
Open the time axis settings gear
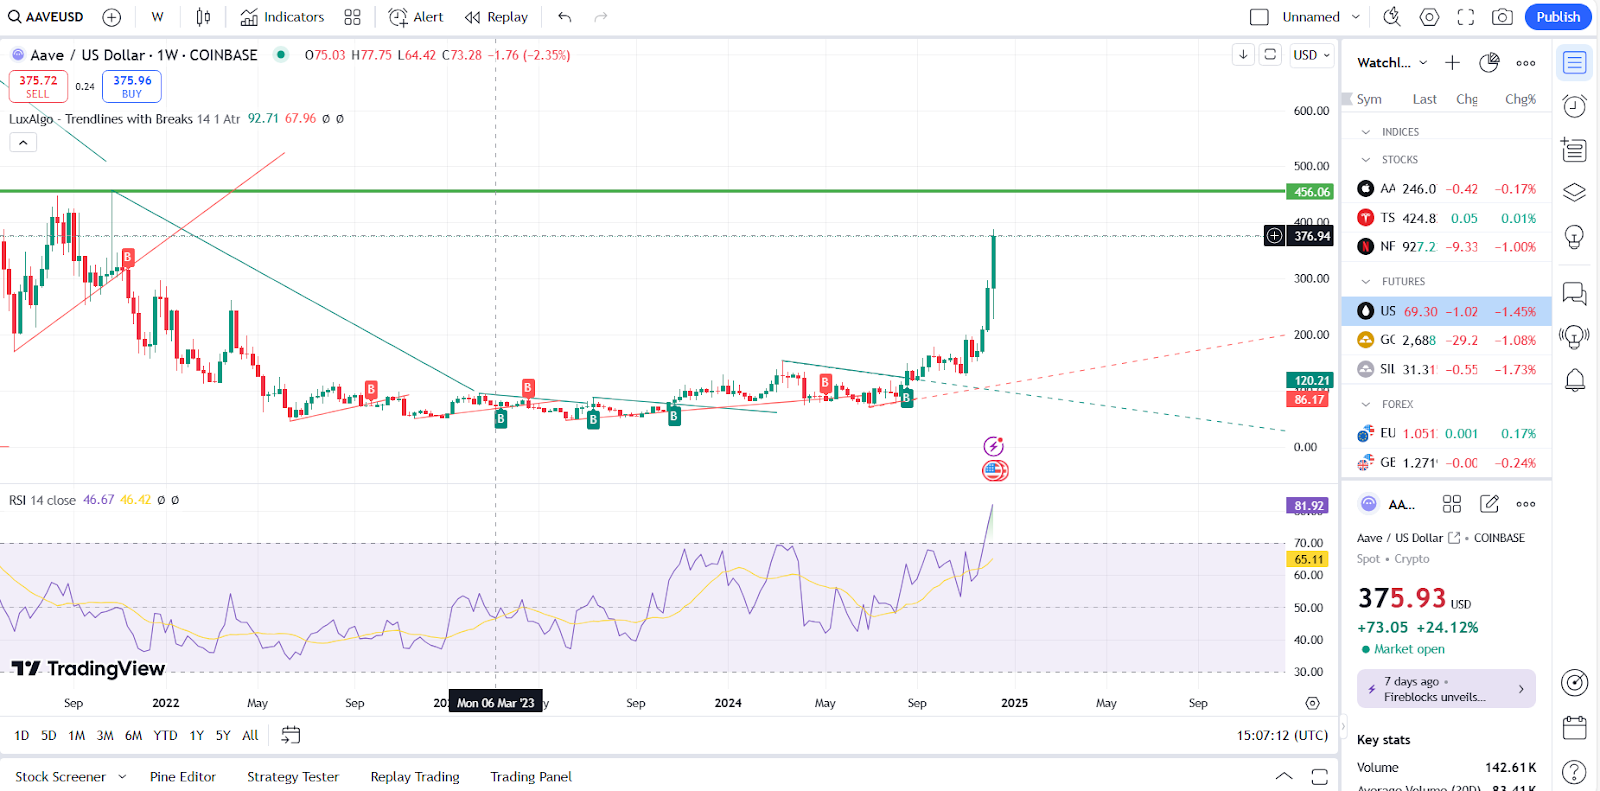[x=1312, y=703]
